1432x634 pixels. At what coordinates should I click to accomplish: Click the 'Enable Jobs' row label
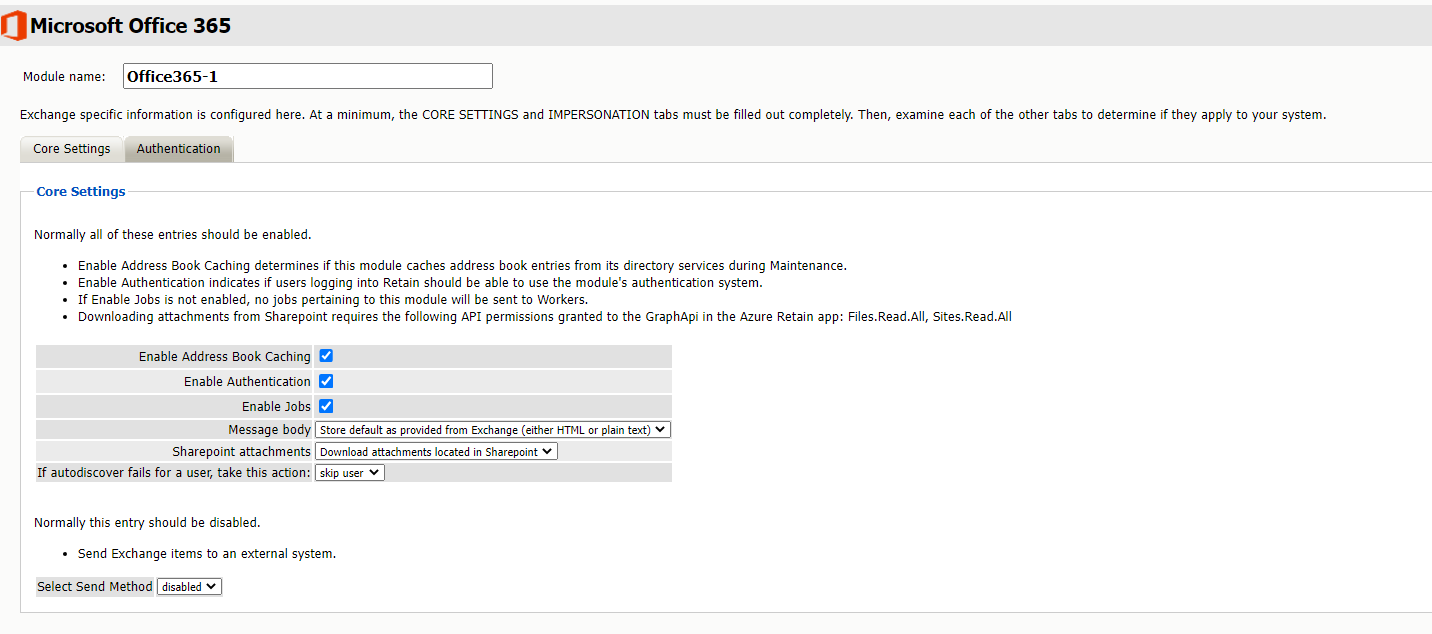276,407
